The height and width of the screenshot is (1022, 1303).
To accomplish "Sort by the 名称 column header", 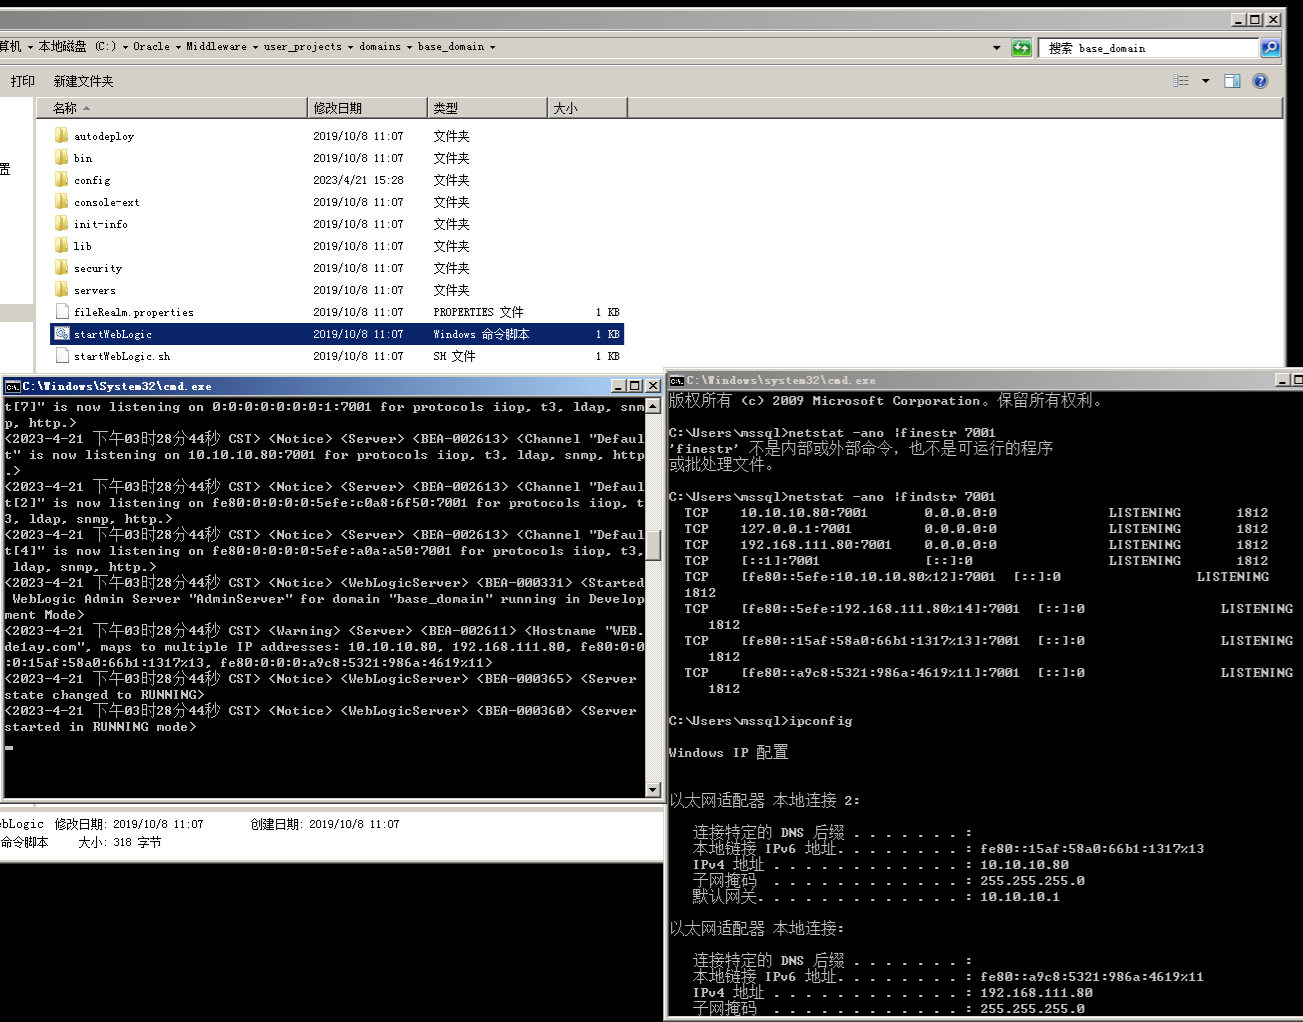I will (171, 108).
